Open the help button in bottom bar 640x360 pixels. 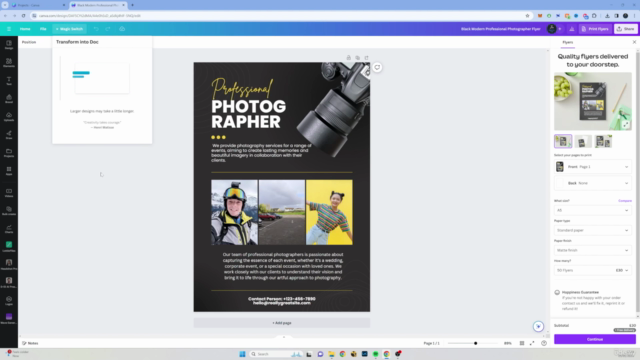tap(544, 343)
